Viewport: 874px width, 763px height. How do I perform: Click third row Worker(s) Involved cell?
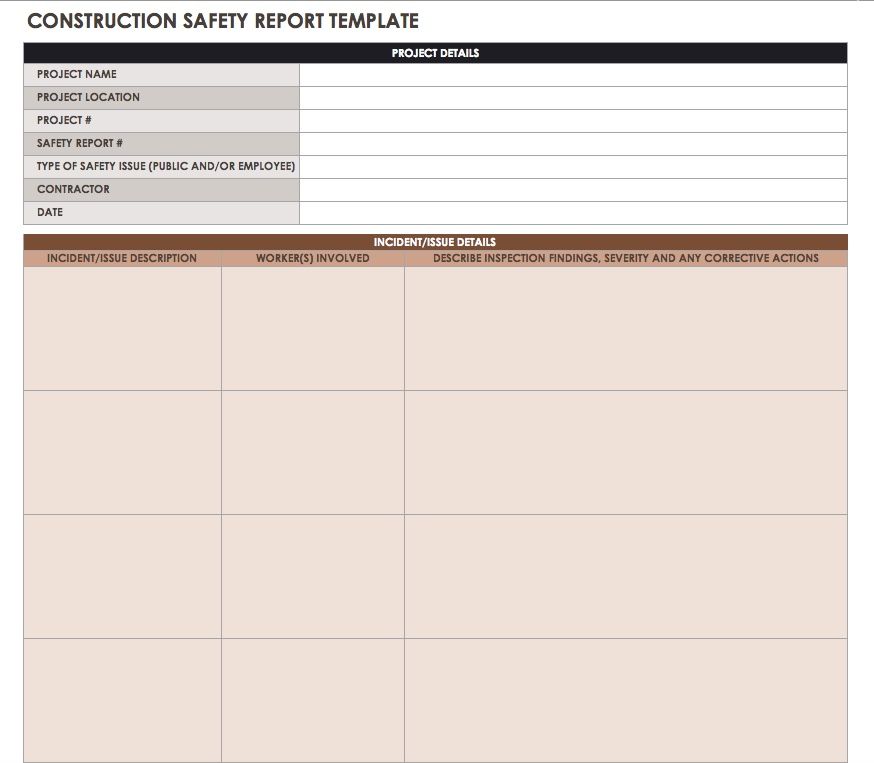[312, 576]
